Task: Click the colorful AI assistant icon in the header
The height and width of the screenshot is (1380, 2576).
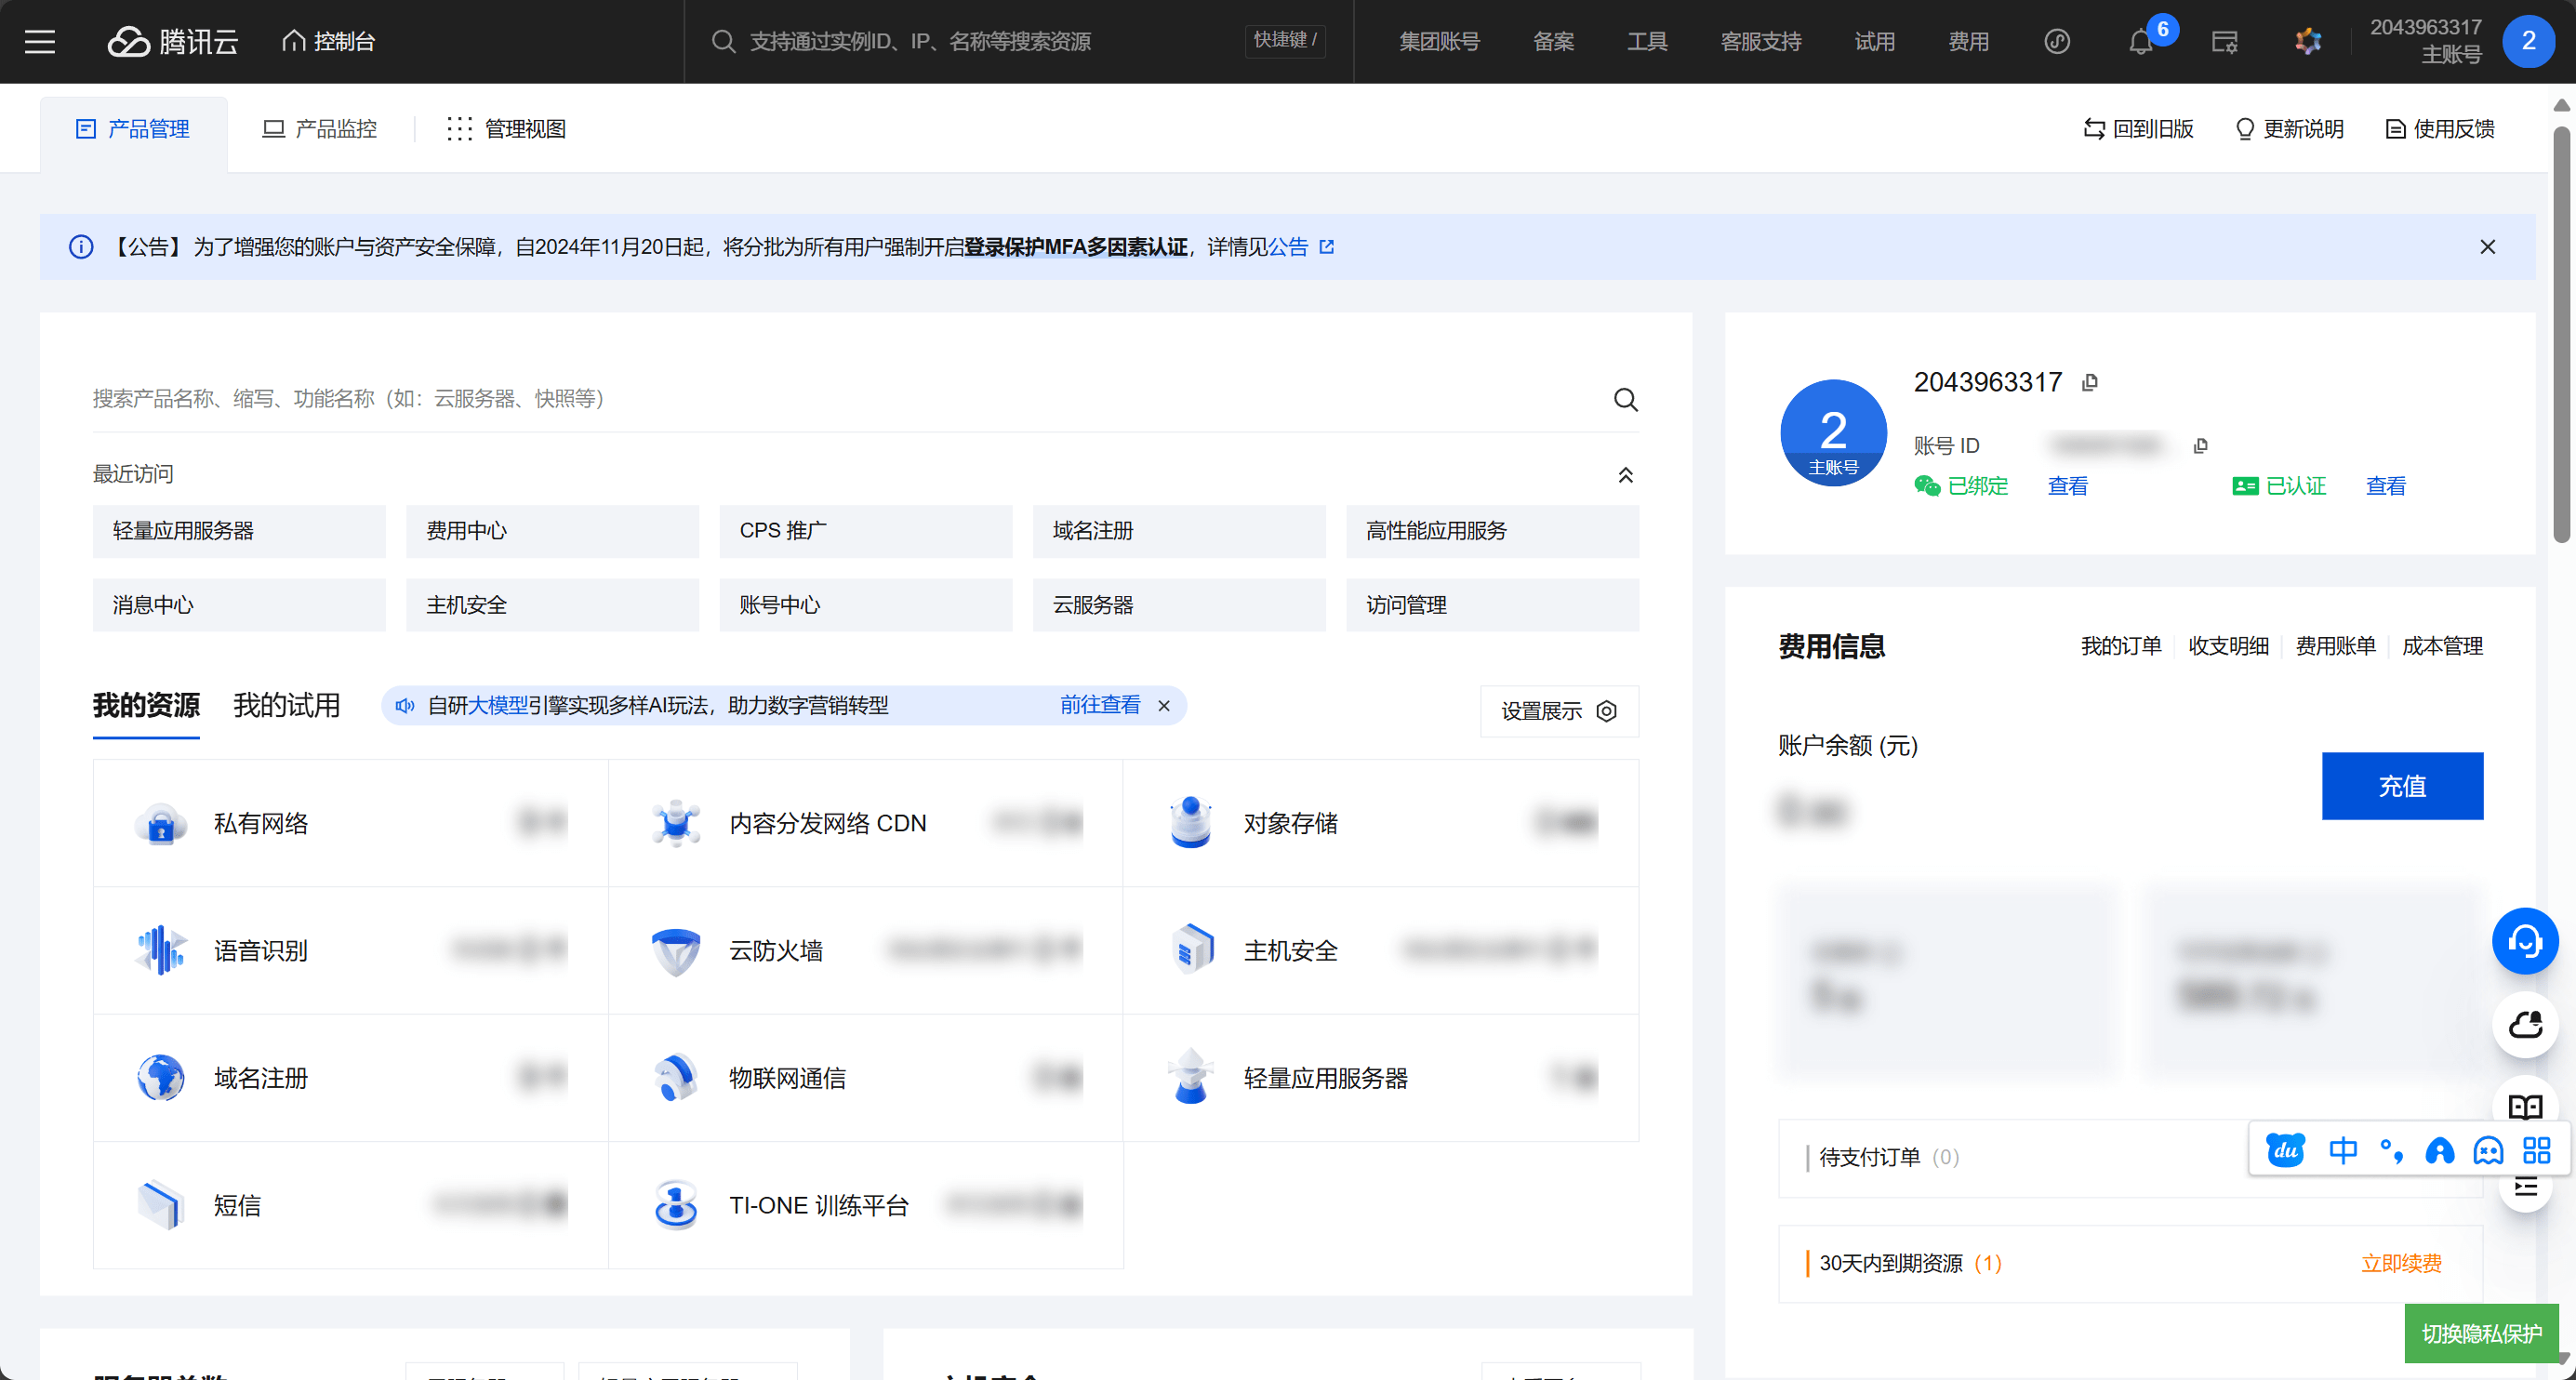Action: (2308, 41)
